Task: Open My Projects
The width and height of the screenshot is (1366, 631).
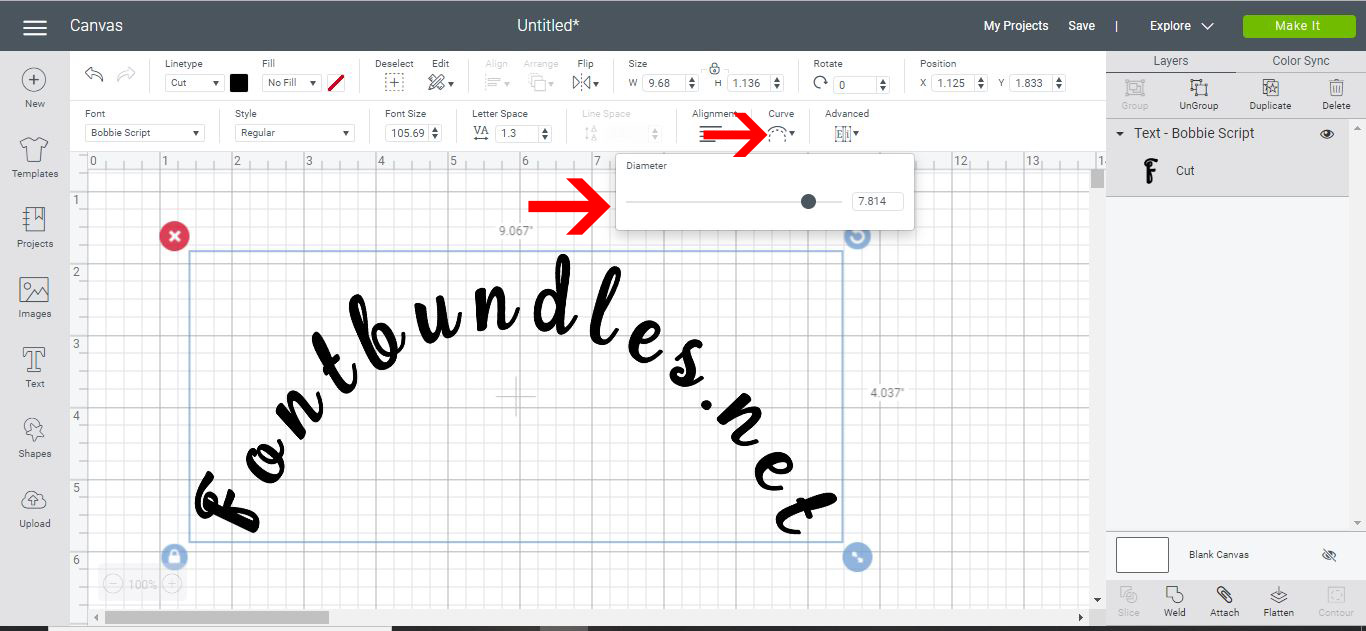Action: [x=1016, y=26]
